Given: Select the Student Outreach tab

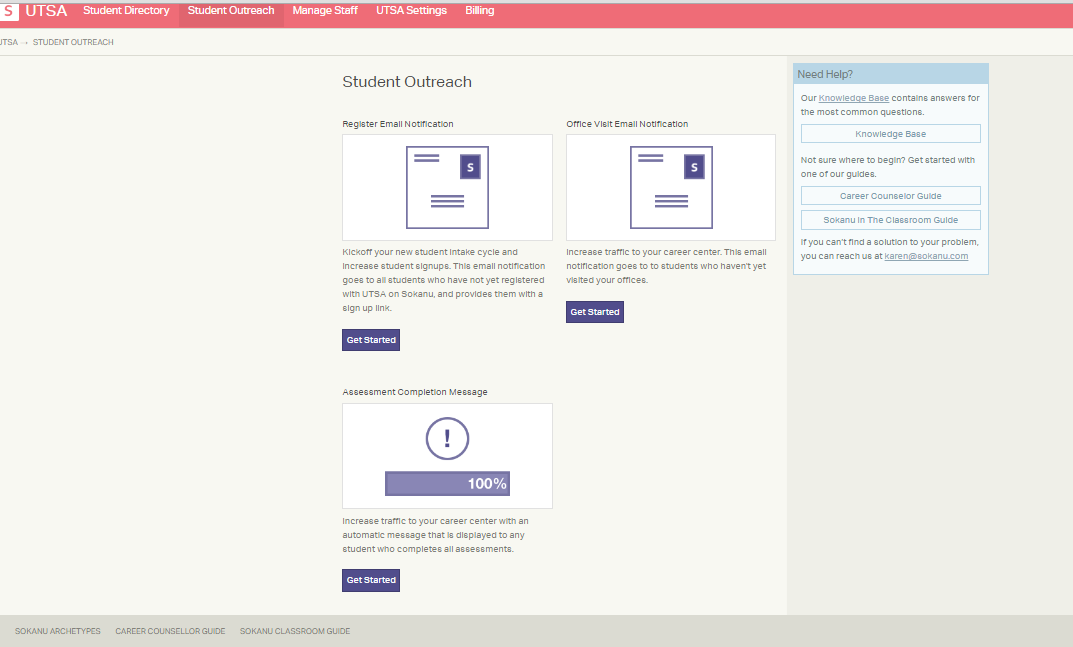Looking at the screenshot, I should (x=231, y=11).
